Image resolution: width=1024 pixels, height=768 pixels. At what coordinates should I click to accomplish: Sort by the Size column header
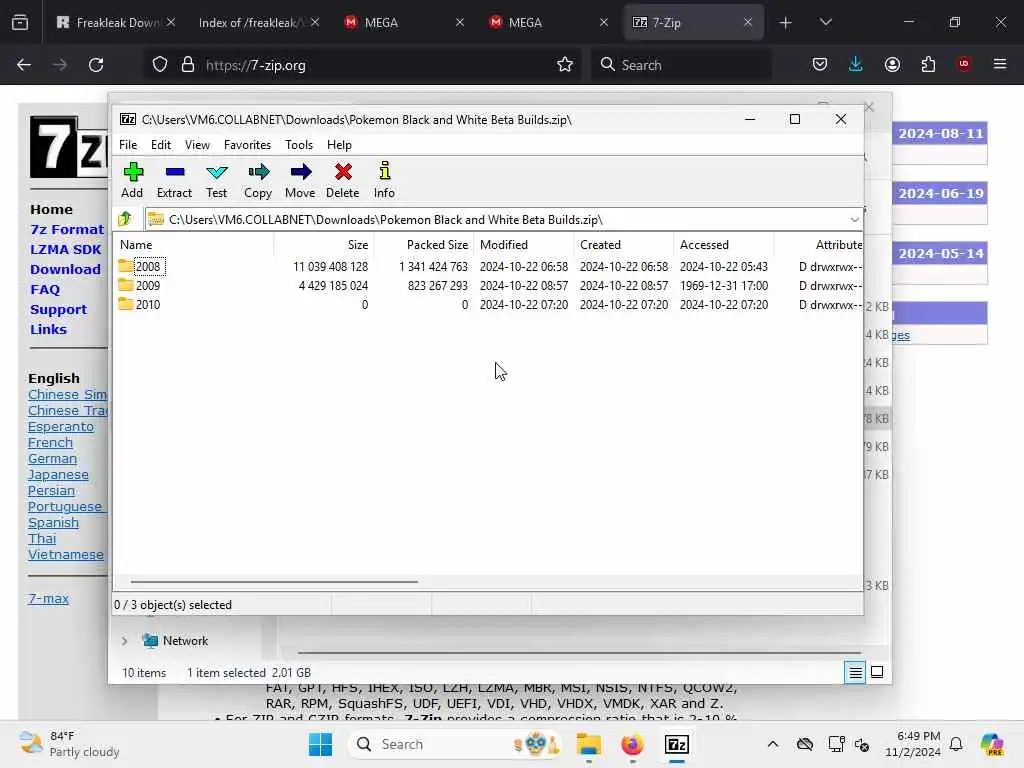tap(323, 245)
